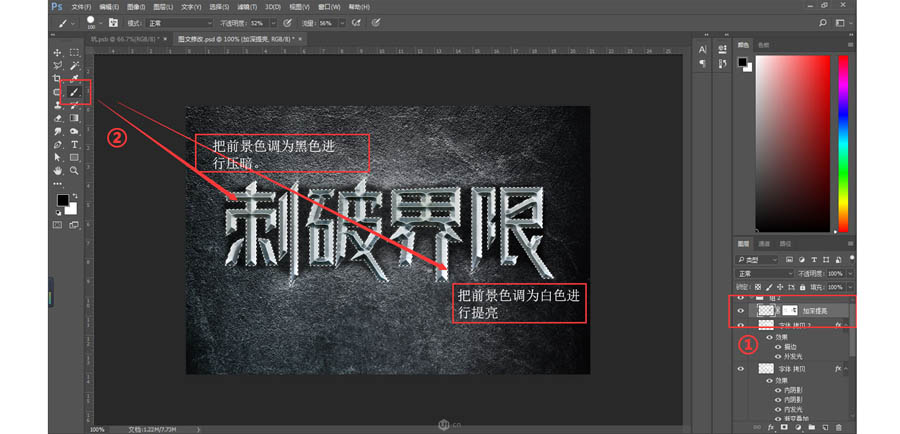Open the 窗口(W) menu
Screen dimensions: 900x434
pos(329,7)
